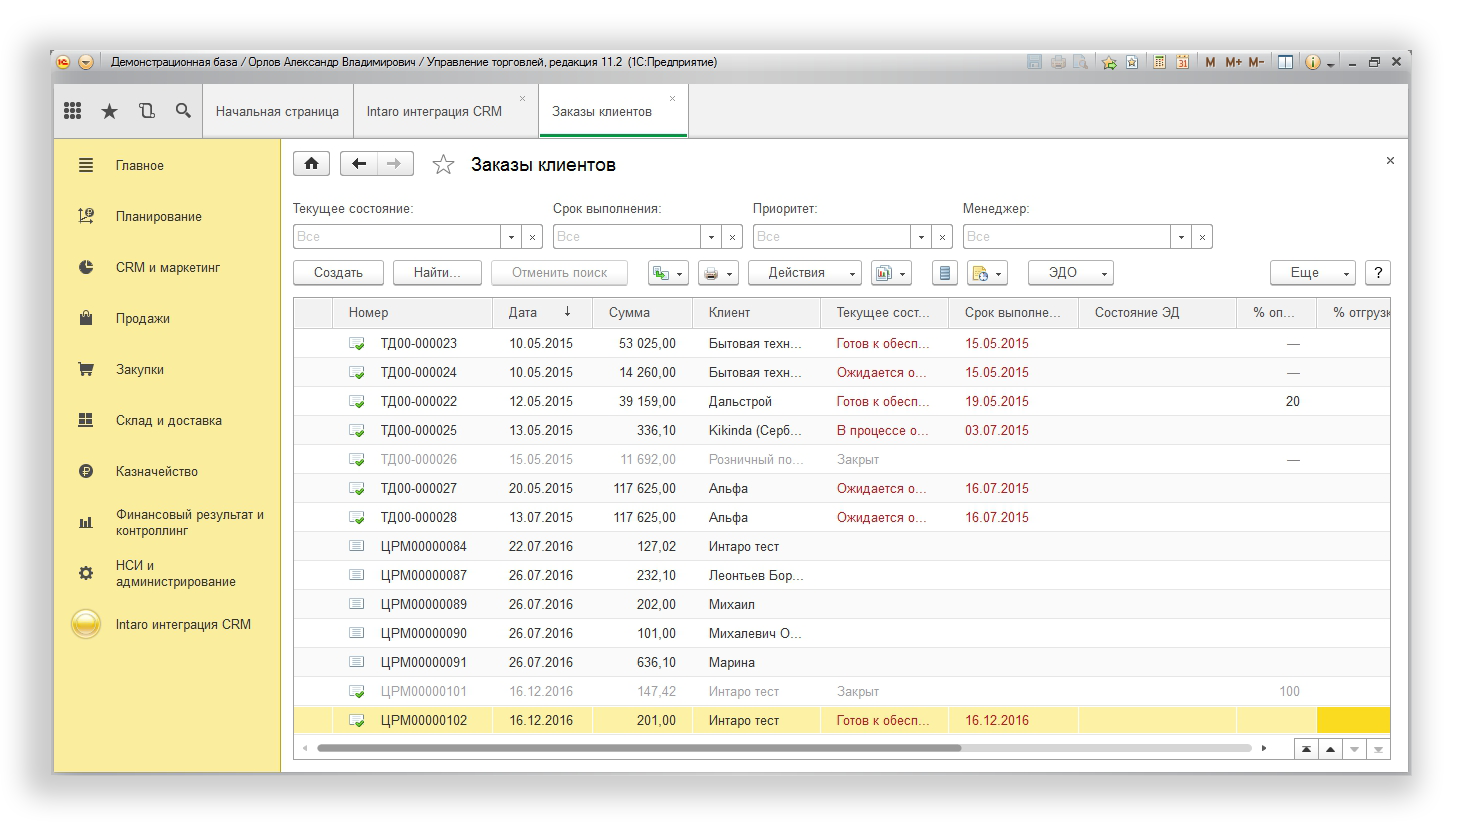Switch to the Начальная страница tab
This screenshot has height=826, width=1462.
click(x=277, y=111)
